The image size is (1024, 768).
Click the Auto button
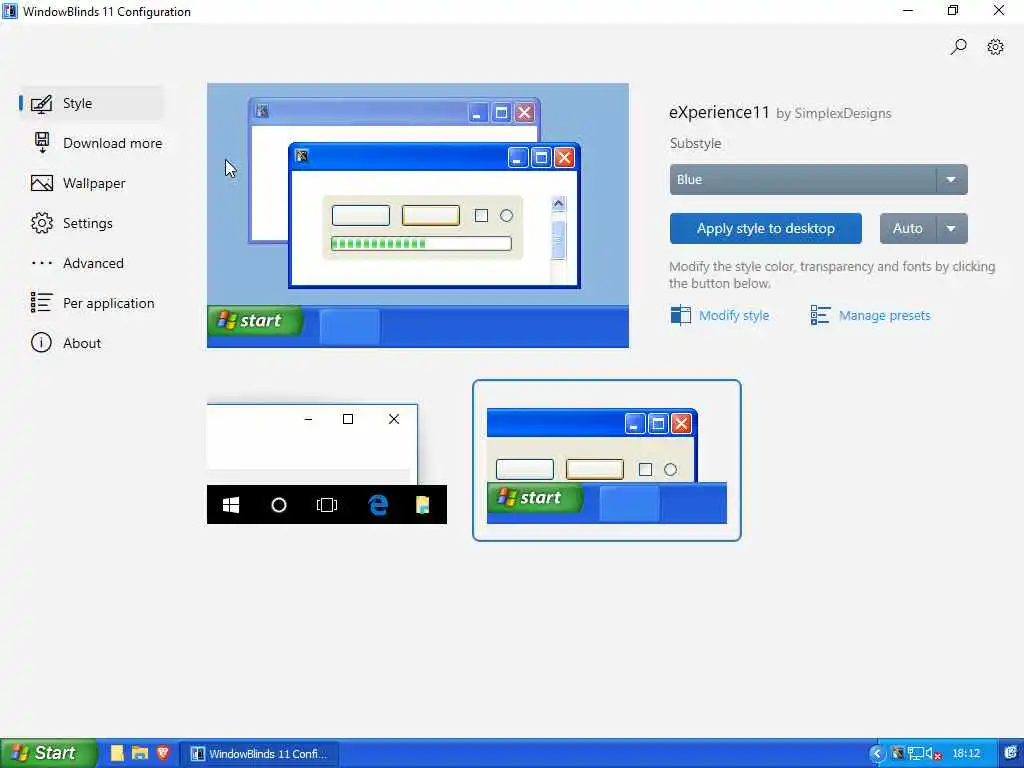coord(908,229)
